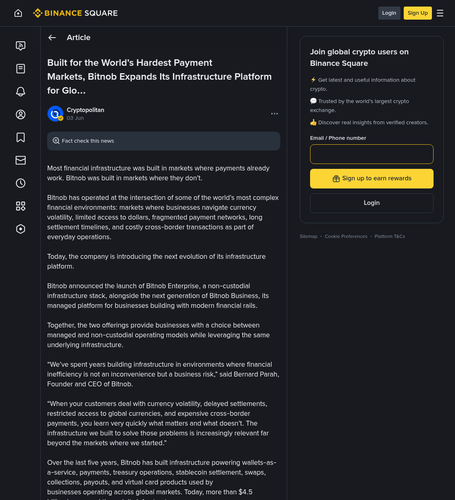
Task: Go back using the Article arrow
Action: click(52, 38)
